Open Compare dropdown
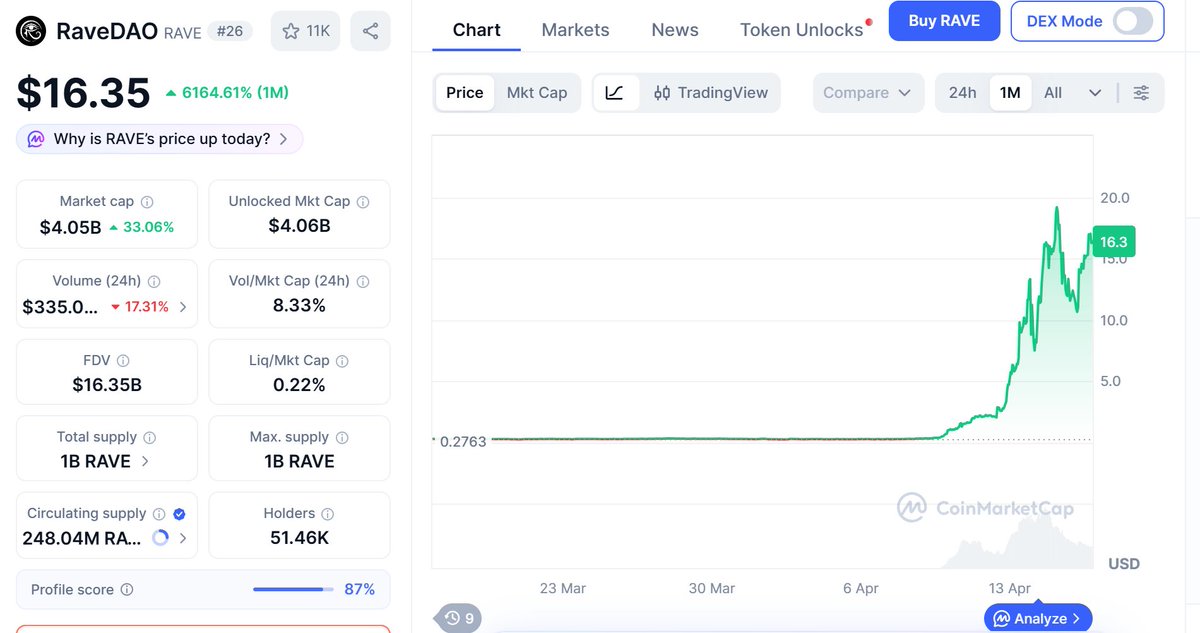Screen dimensions: 1200x633 pyautogui.click(x=868, y=93)
